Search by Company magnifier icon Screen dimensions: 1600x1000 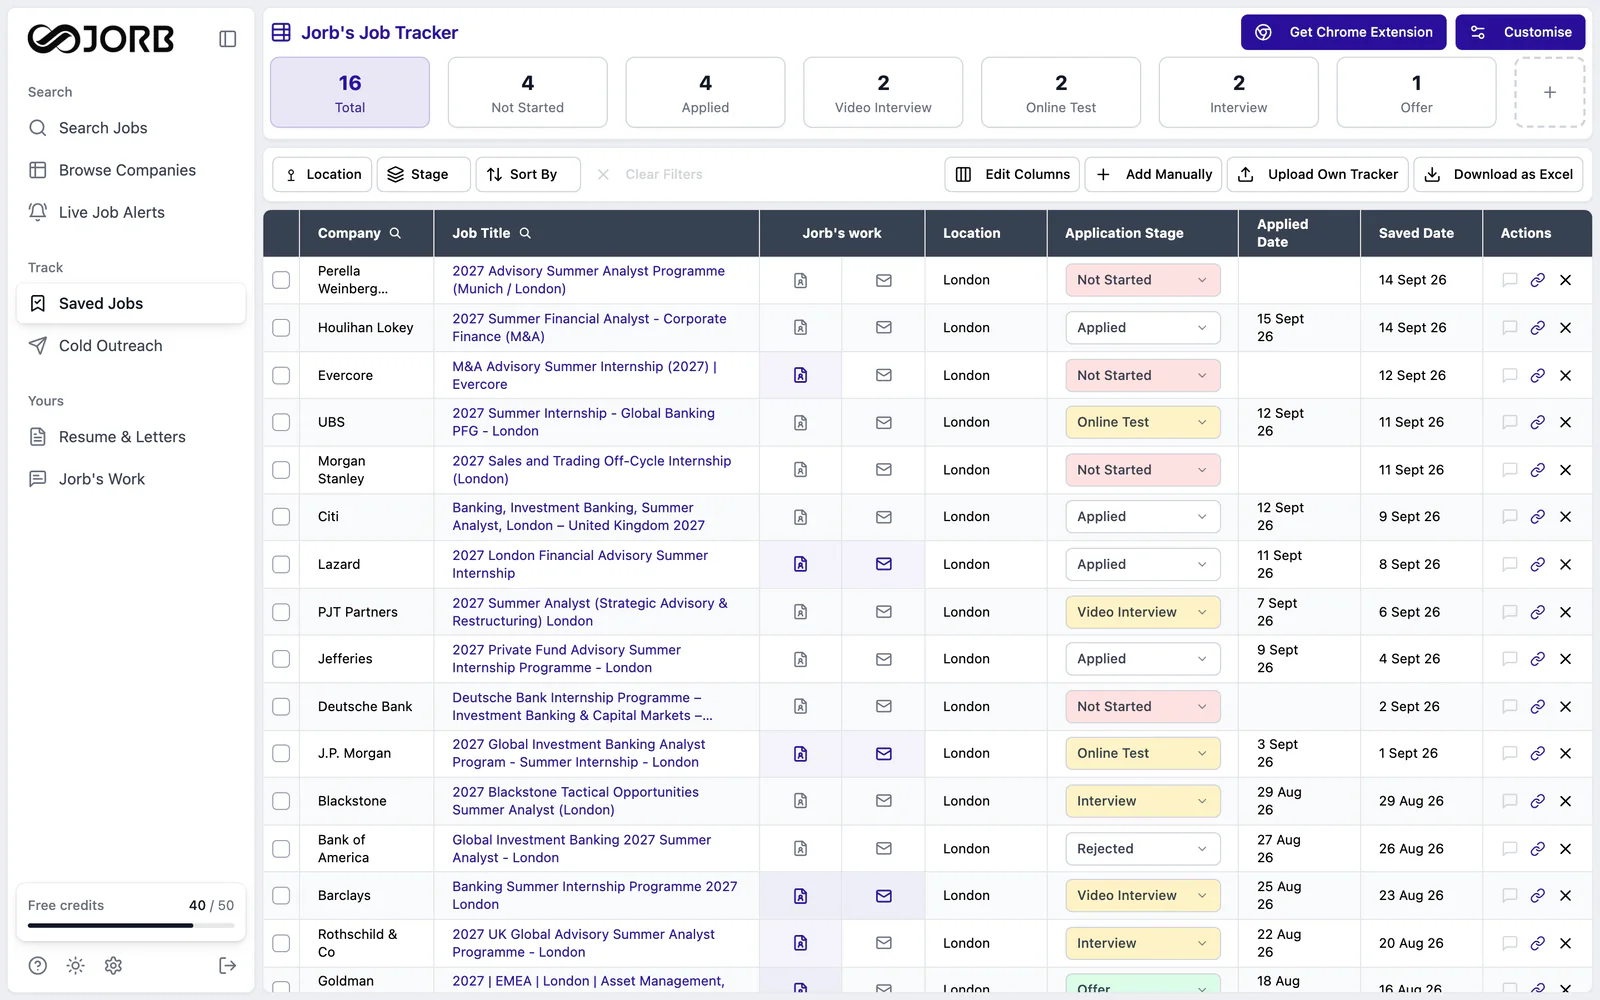395,233
